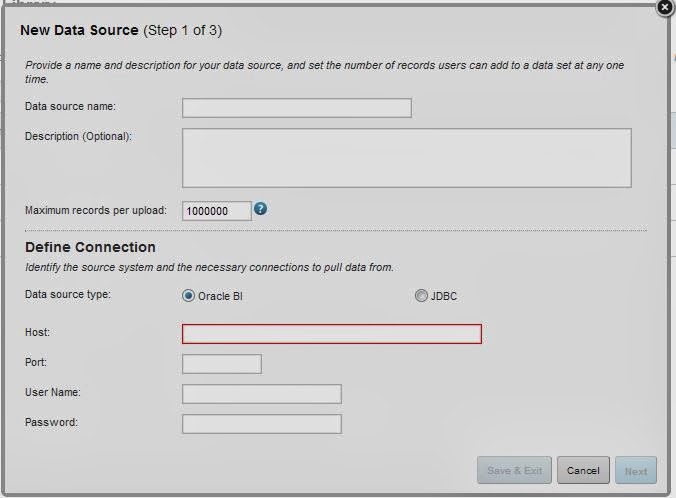
Task: Click the Description (Optional) text area
Action: point(407,158)
